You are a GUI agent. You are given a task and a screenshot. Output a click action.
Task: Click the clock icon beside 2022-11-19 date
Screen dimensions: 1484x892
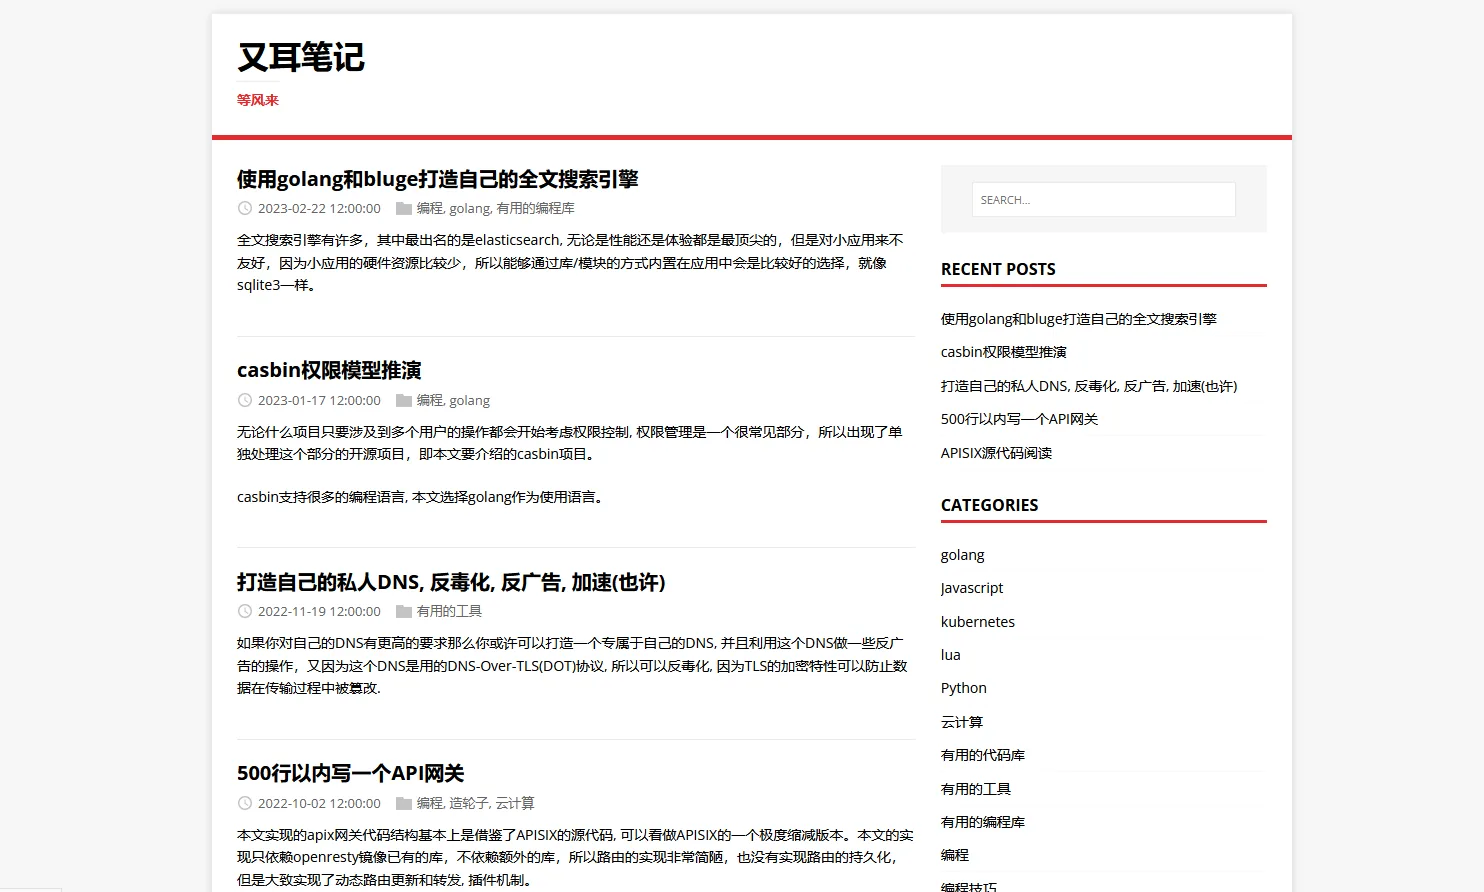[244, 611]
